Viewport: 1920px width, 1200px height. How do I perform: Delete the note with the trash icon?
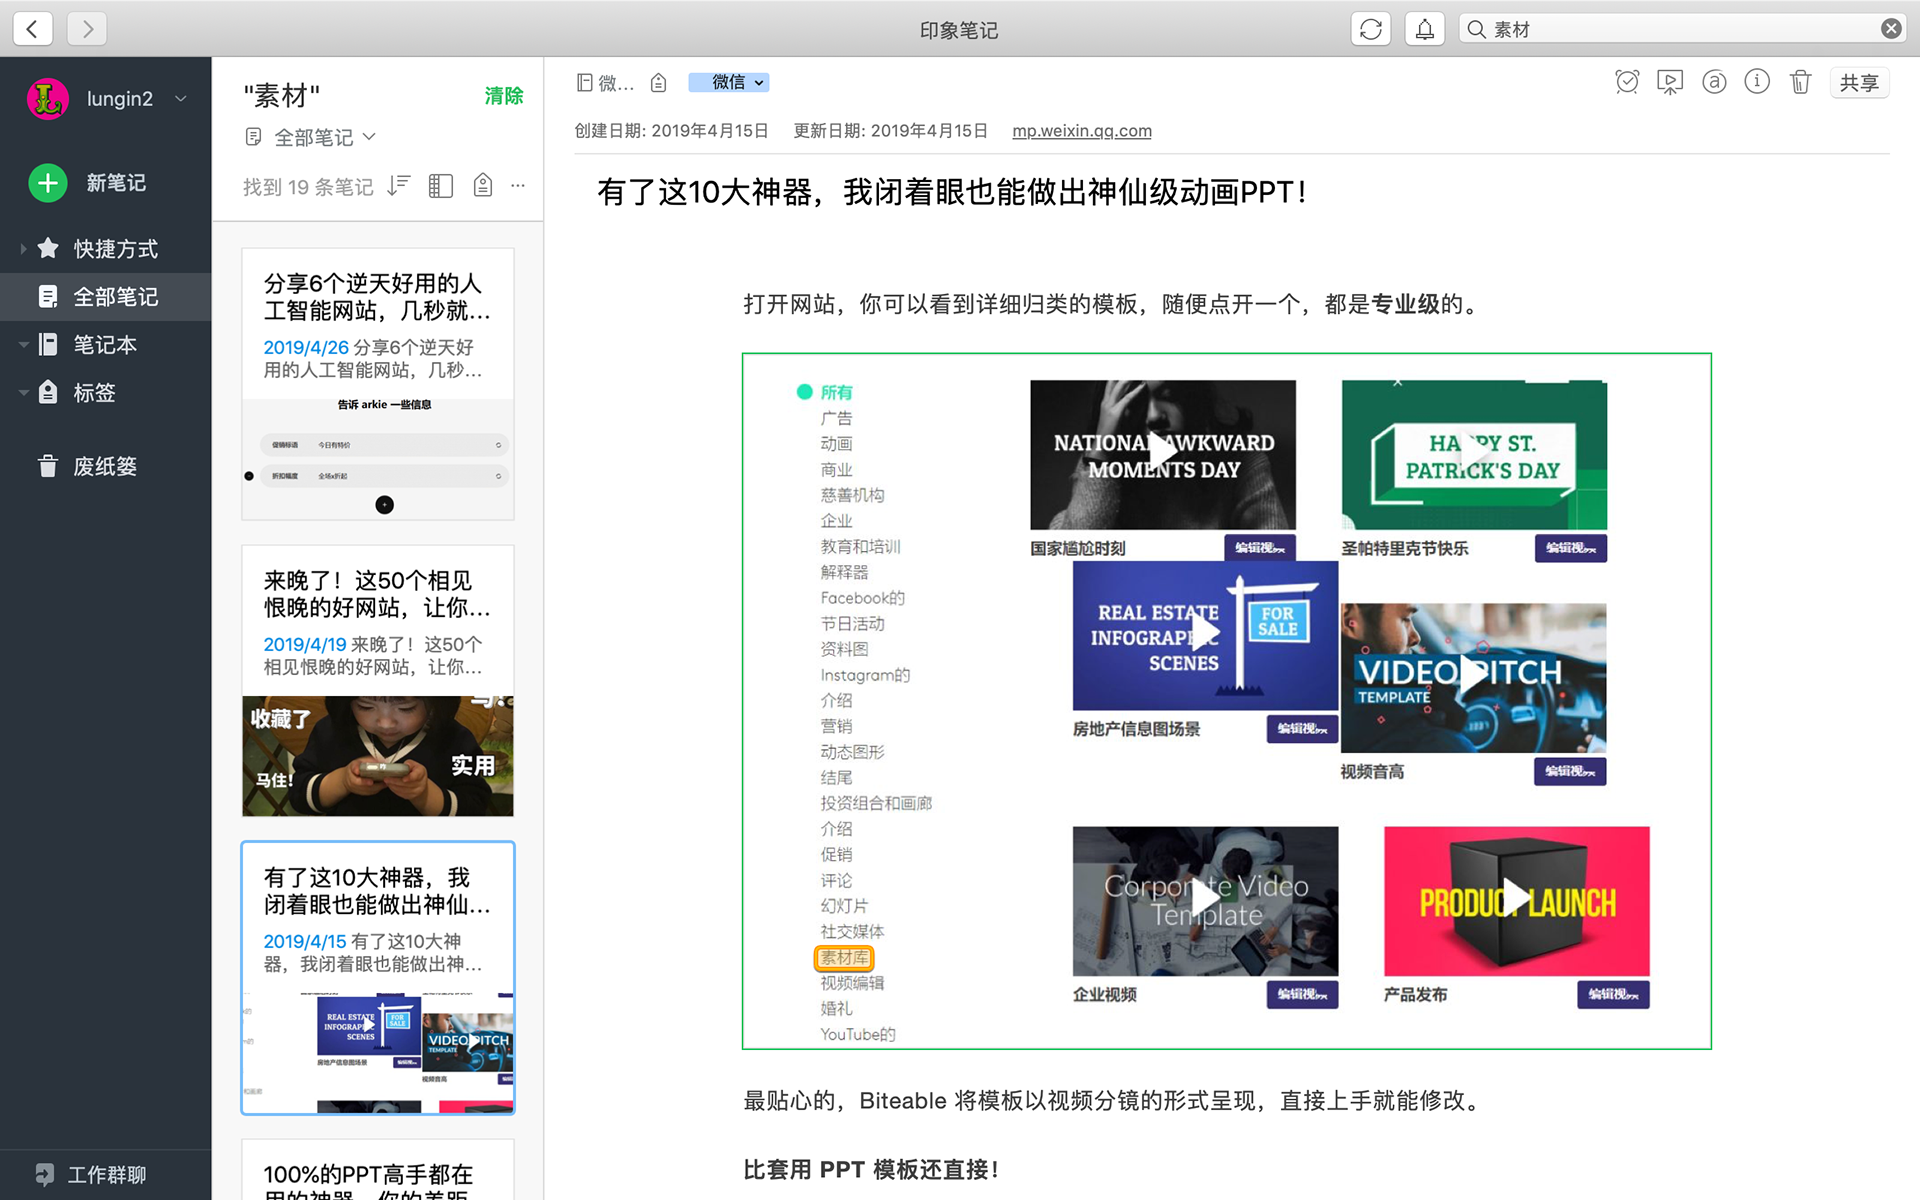click(1800, 82)
